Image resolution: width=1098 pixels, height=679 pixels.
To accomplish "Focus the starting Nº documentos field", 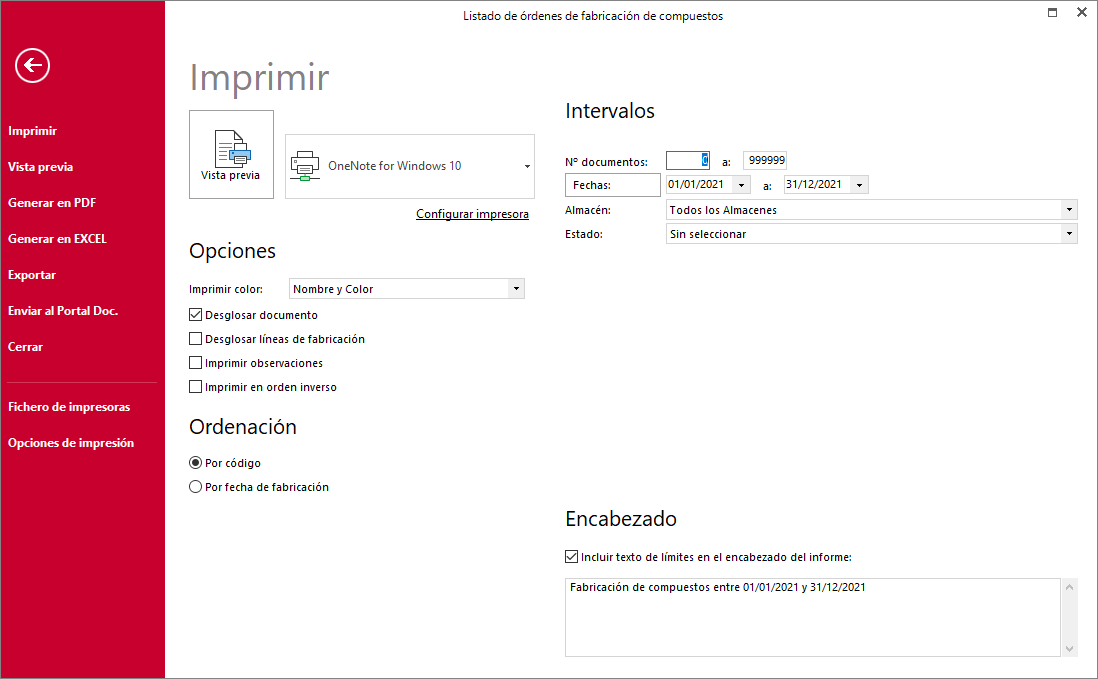I will click(x=688, y=160).
